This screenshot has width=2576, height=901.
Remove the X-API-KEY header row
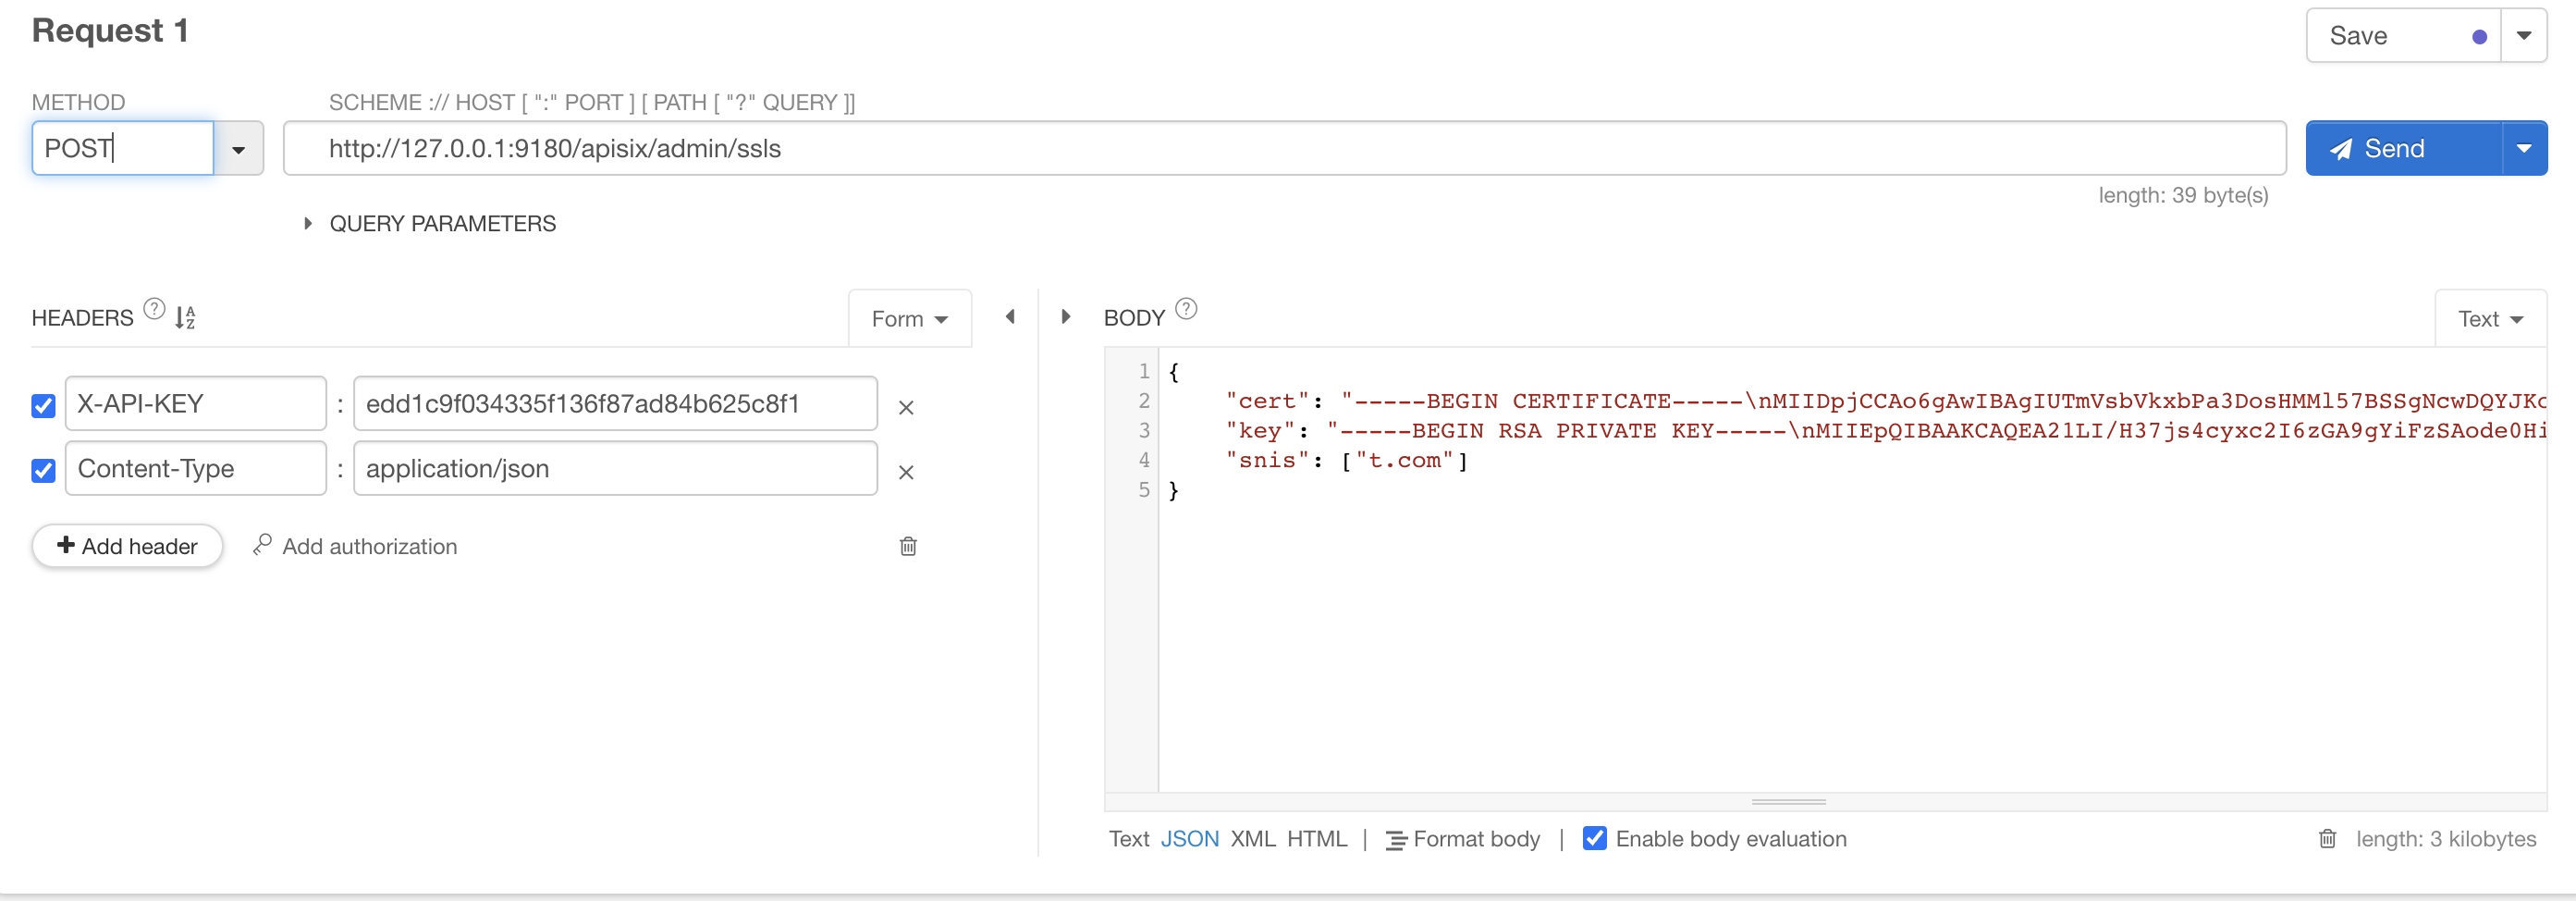click(x=906, y=407)
